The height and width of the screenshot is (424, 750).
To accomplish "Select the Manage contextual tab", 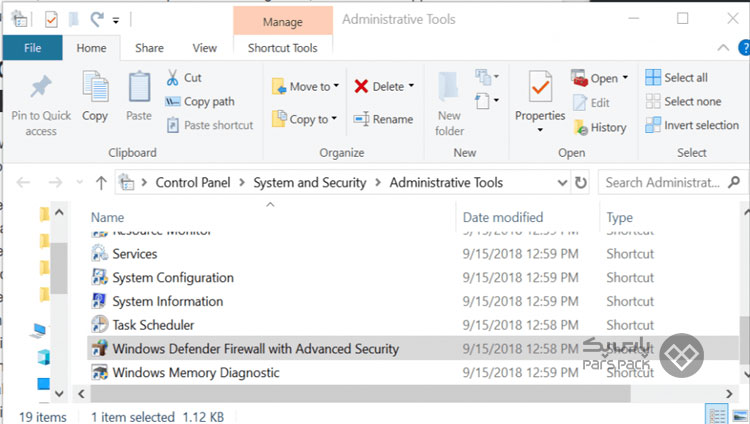I will pos(283,22).
